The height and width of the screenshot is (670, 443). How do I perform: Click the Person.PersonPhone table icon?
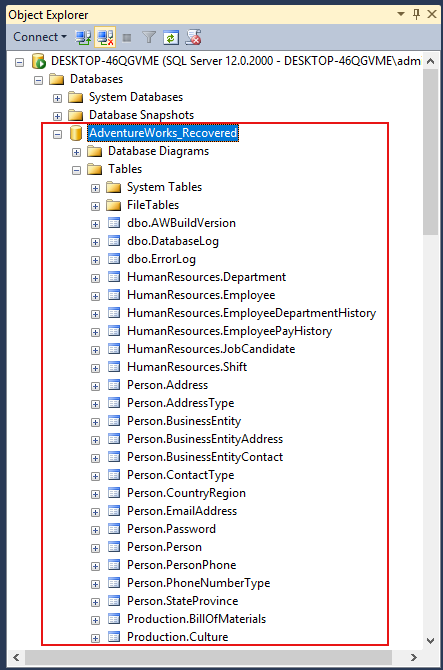click(x=114, y=565)
